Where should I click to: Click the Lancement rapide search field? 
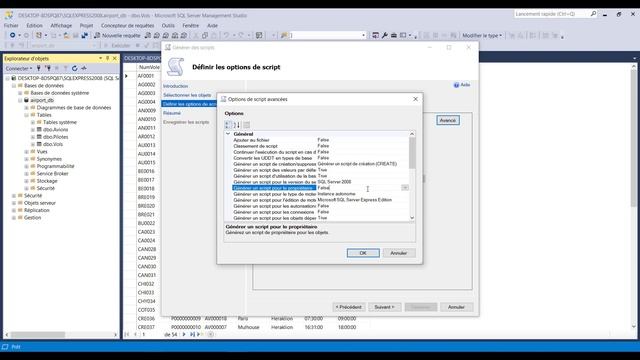[551, 14]
